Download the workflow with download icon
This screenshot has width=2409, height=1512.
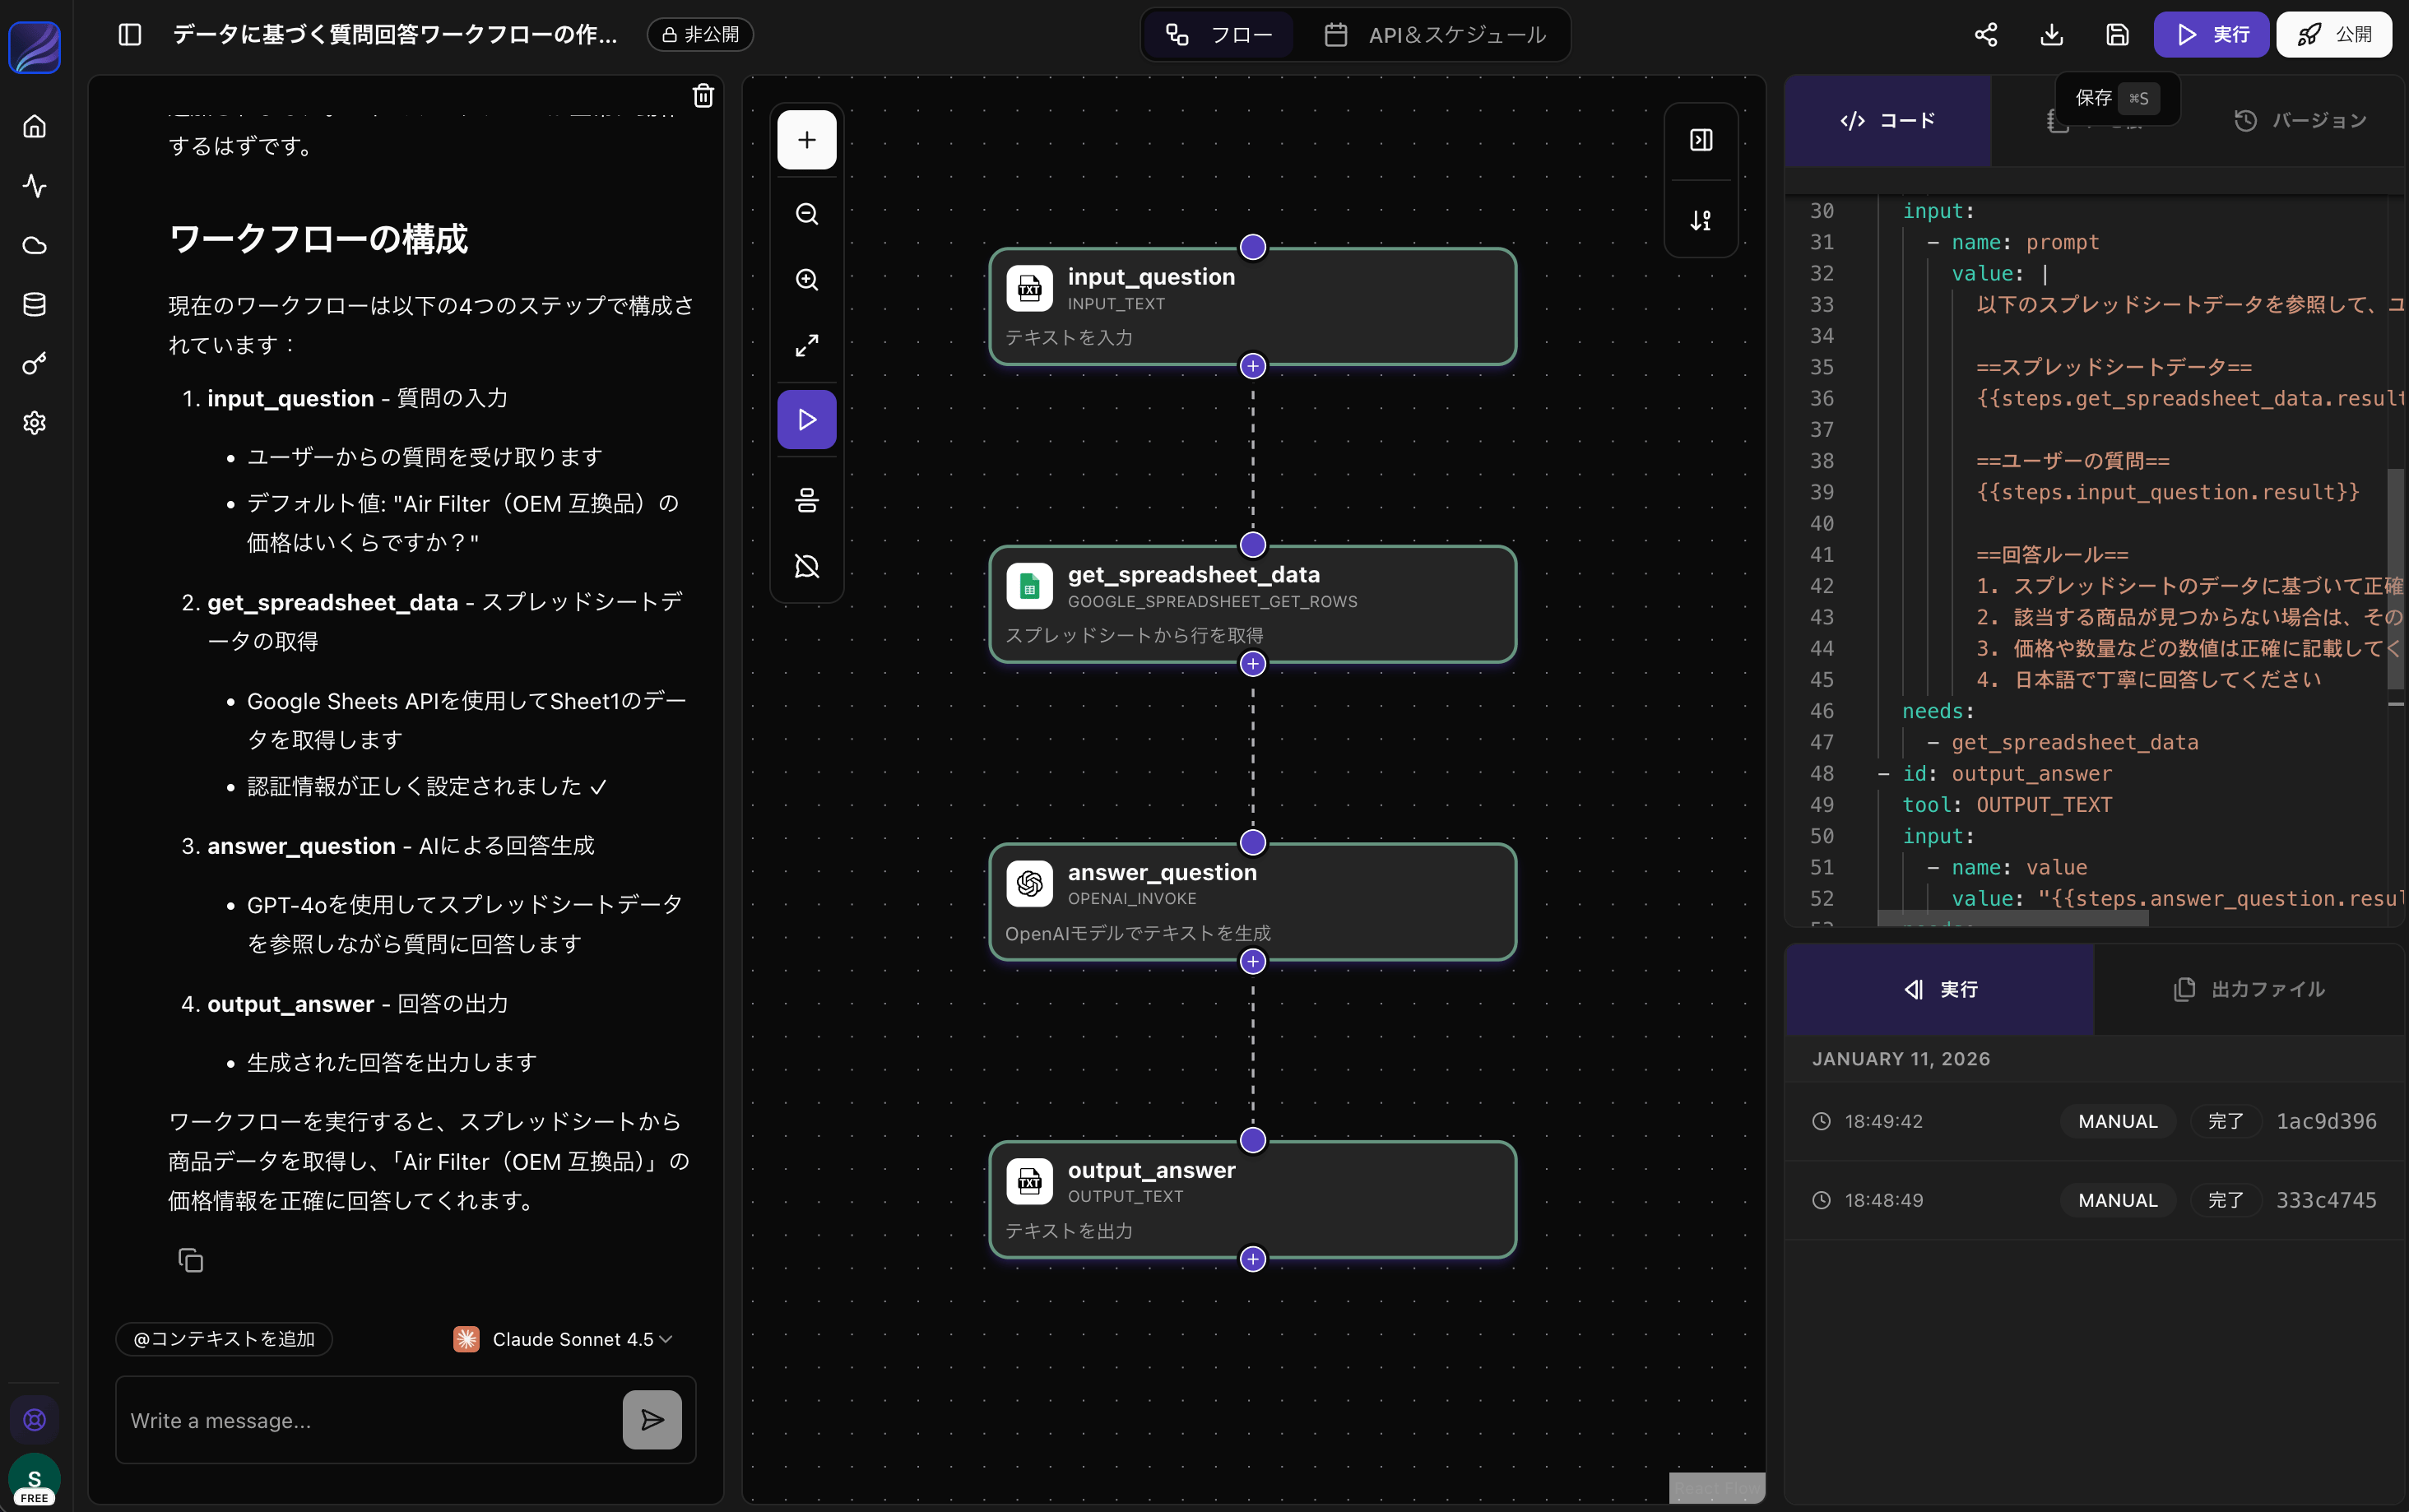coord(2052,35)
